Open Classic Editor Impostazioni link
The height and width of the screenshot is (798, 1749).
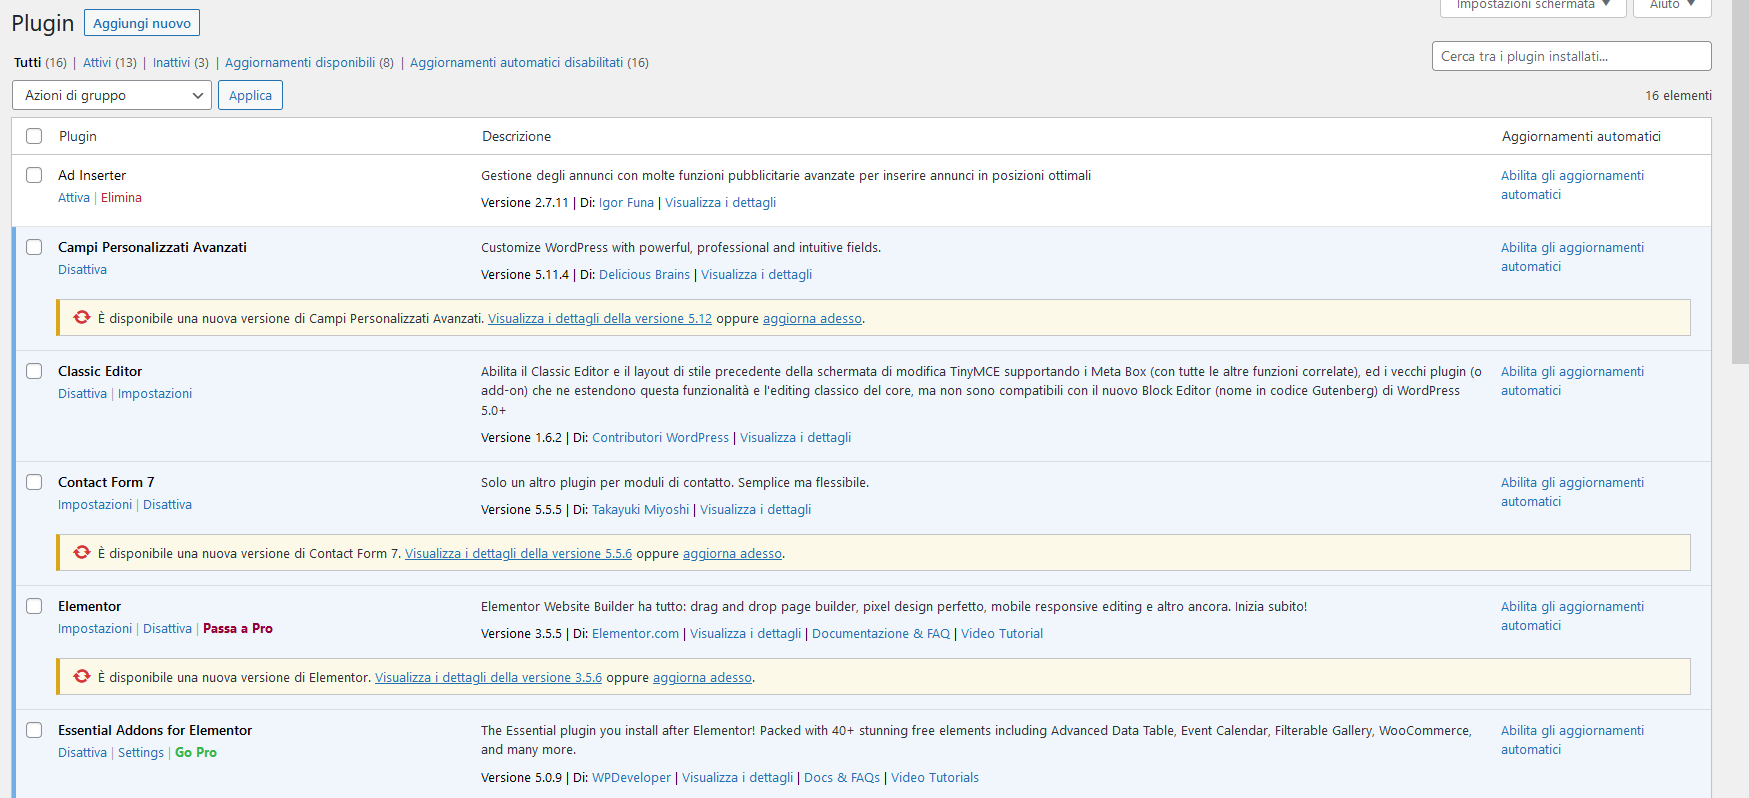(x=155, y=394)
